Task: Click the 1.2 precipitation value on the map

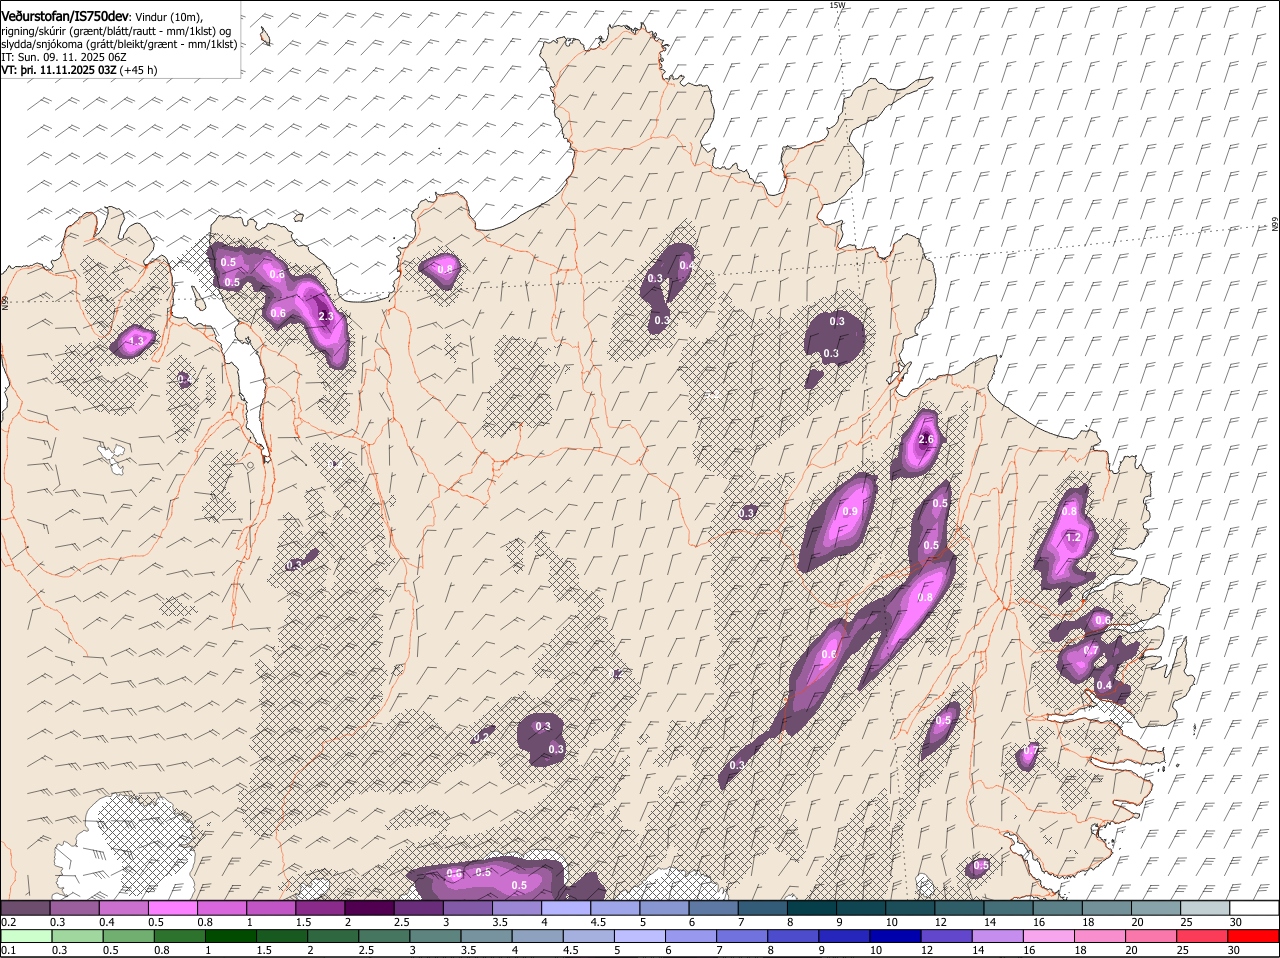Action: 1074,538
